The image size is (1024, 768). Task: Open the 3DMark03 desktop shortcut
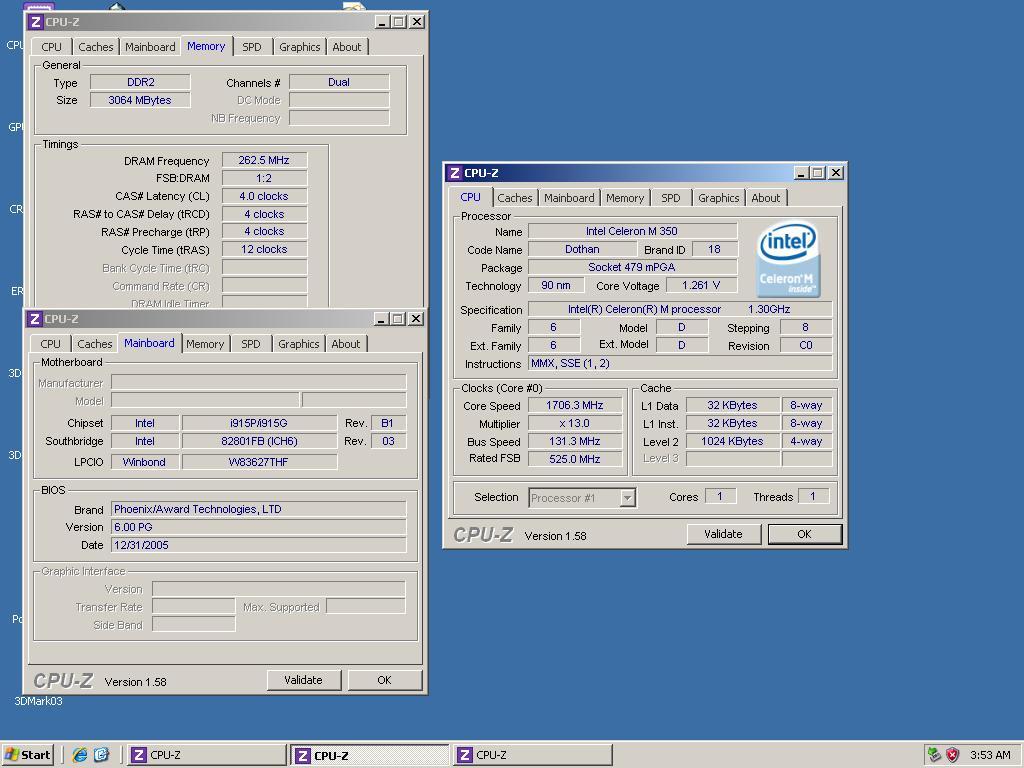(39, 701)
